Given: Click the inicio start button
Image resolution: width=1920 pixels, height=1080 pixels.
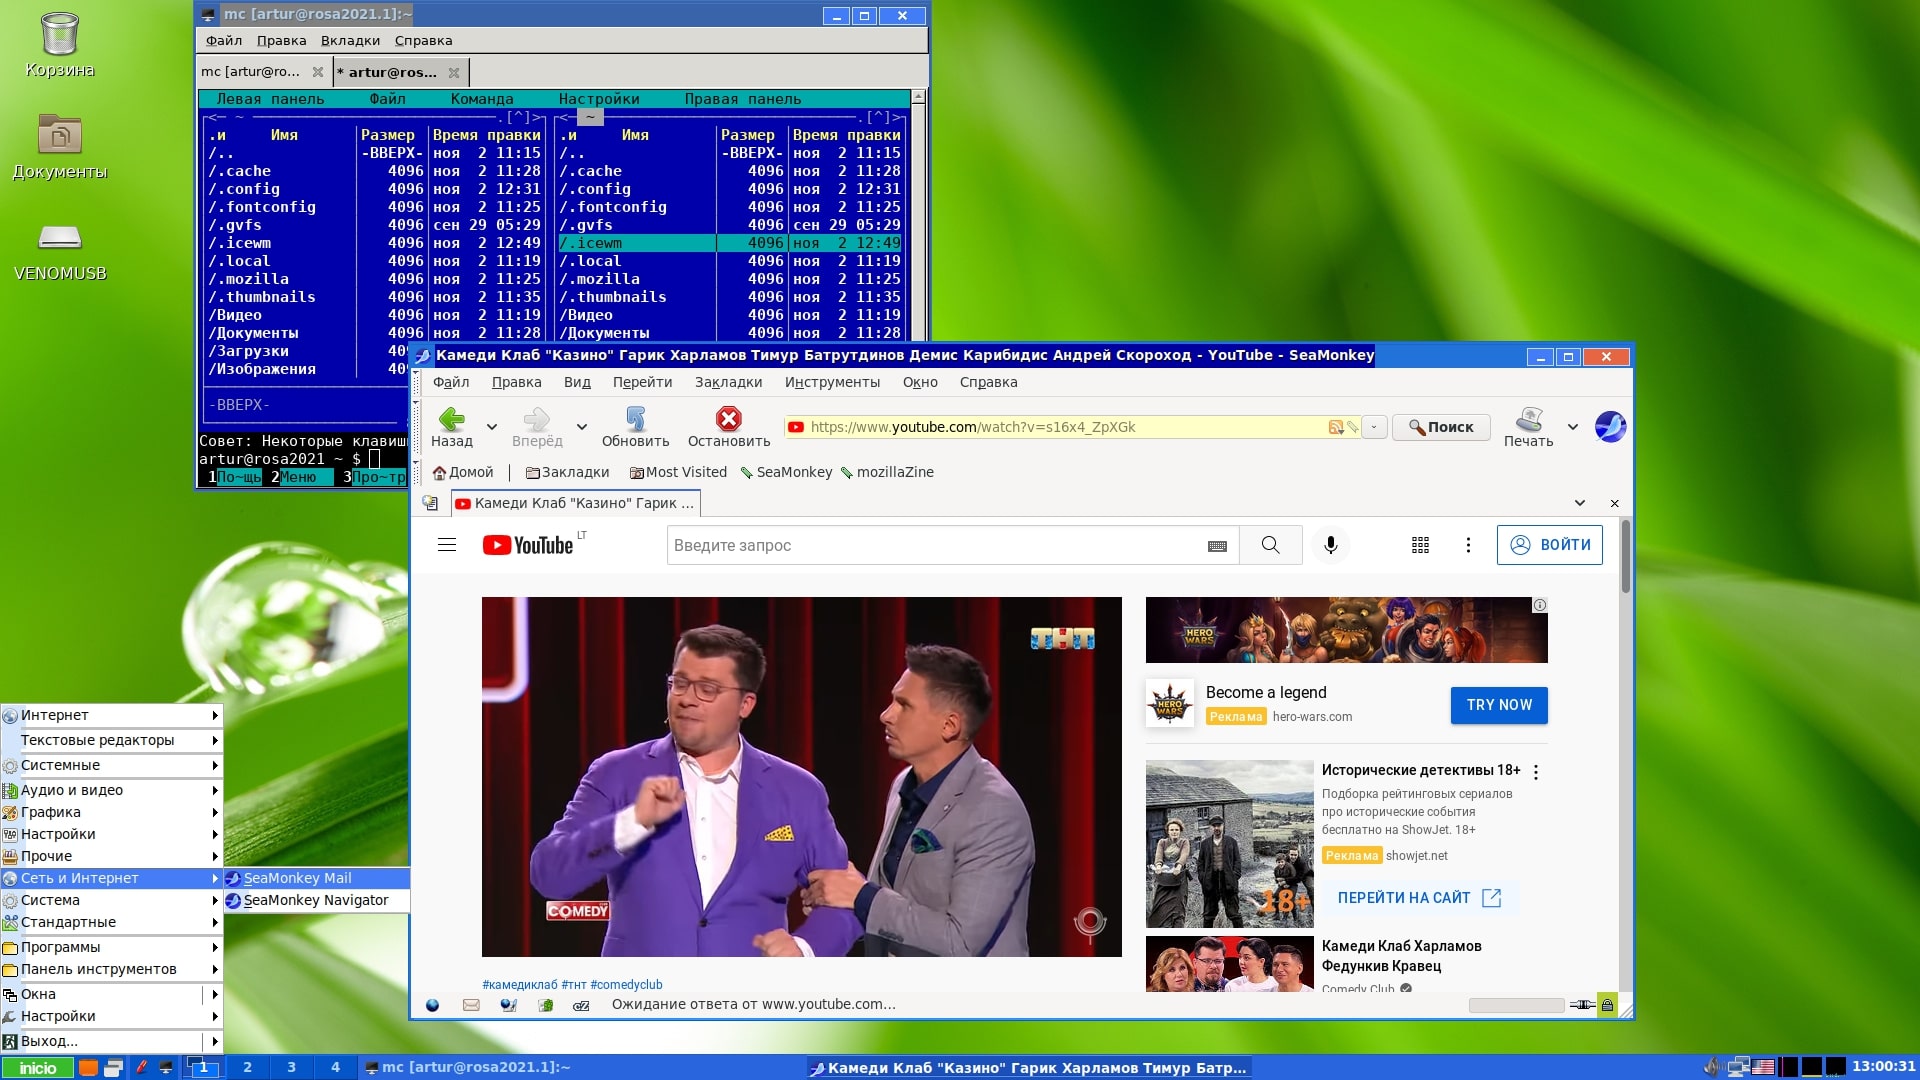Looking at the screenshot, I should pyautogui.click(x=38, y=1067).
